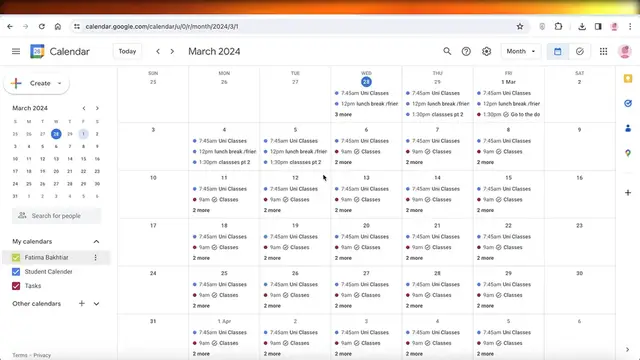
Task: Open Google Maps side panel icon
Action: pos(628,153)
